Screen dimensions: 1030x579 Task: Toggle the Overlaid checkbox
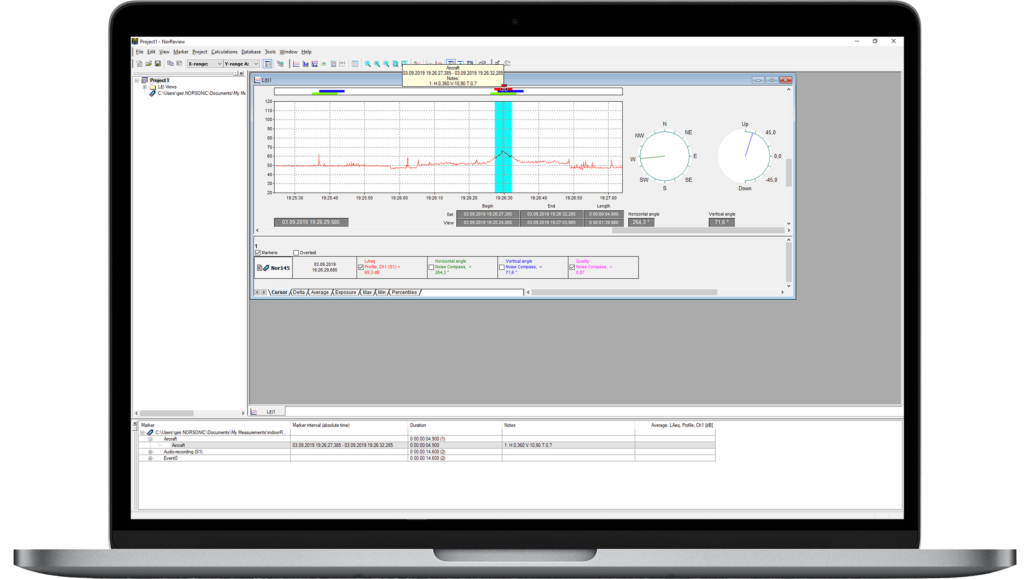[296, 252]
